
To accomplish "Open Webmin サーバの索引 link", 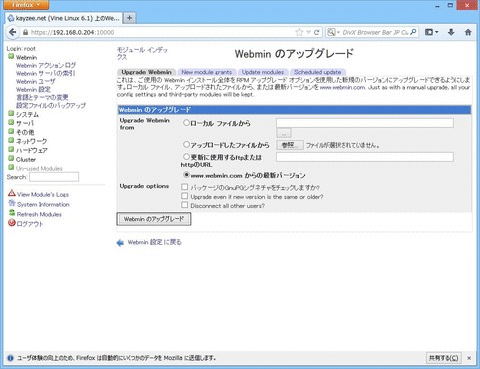I will coord(46,73).
